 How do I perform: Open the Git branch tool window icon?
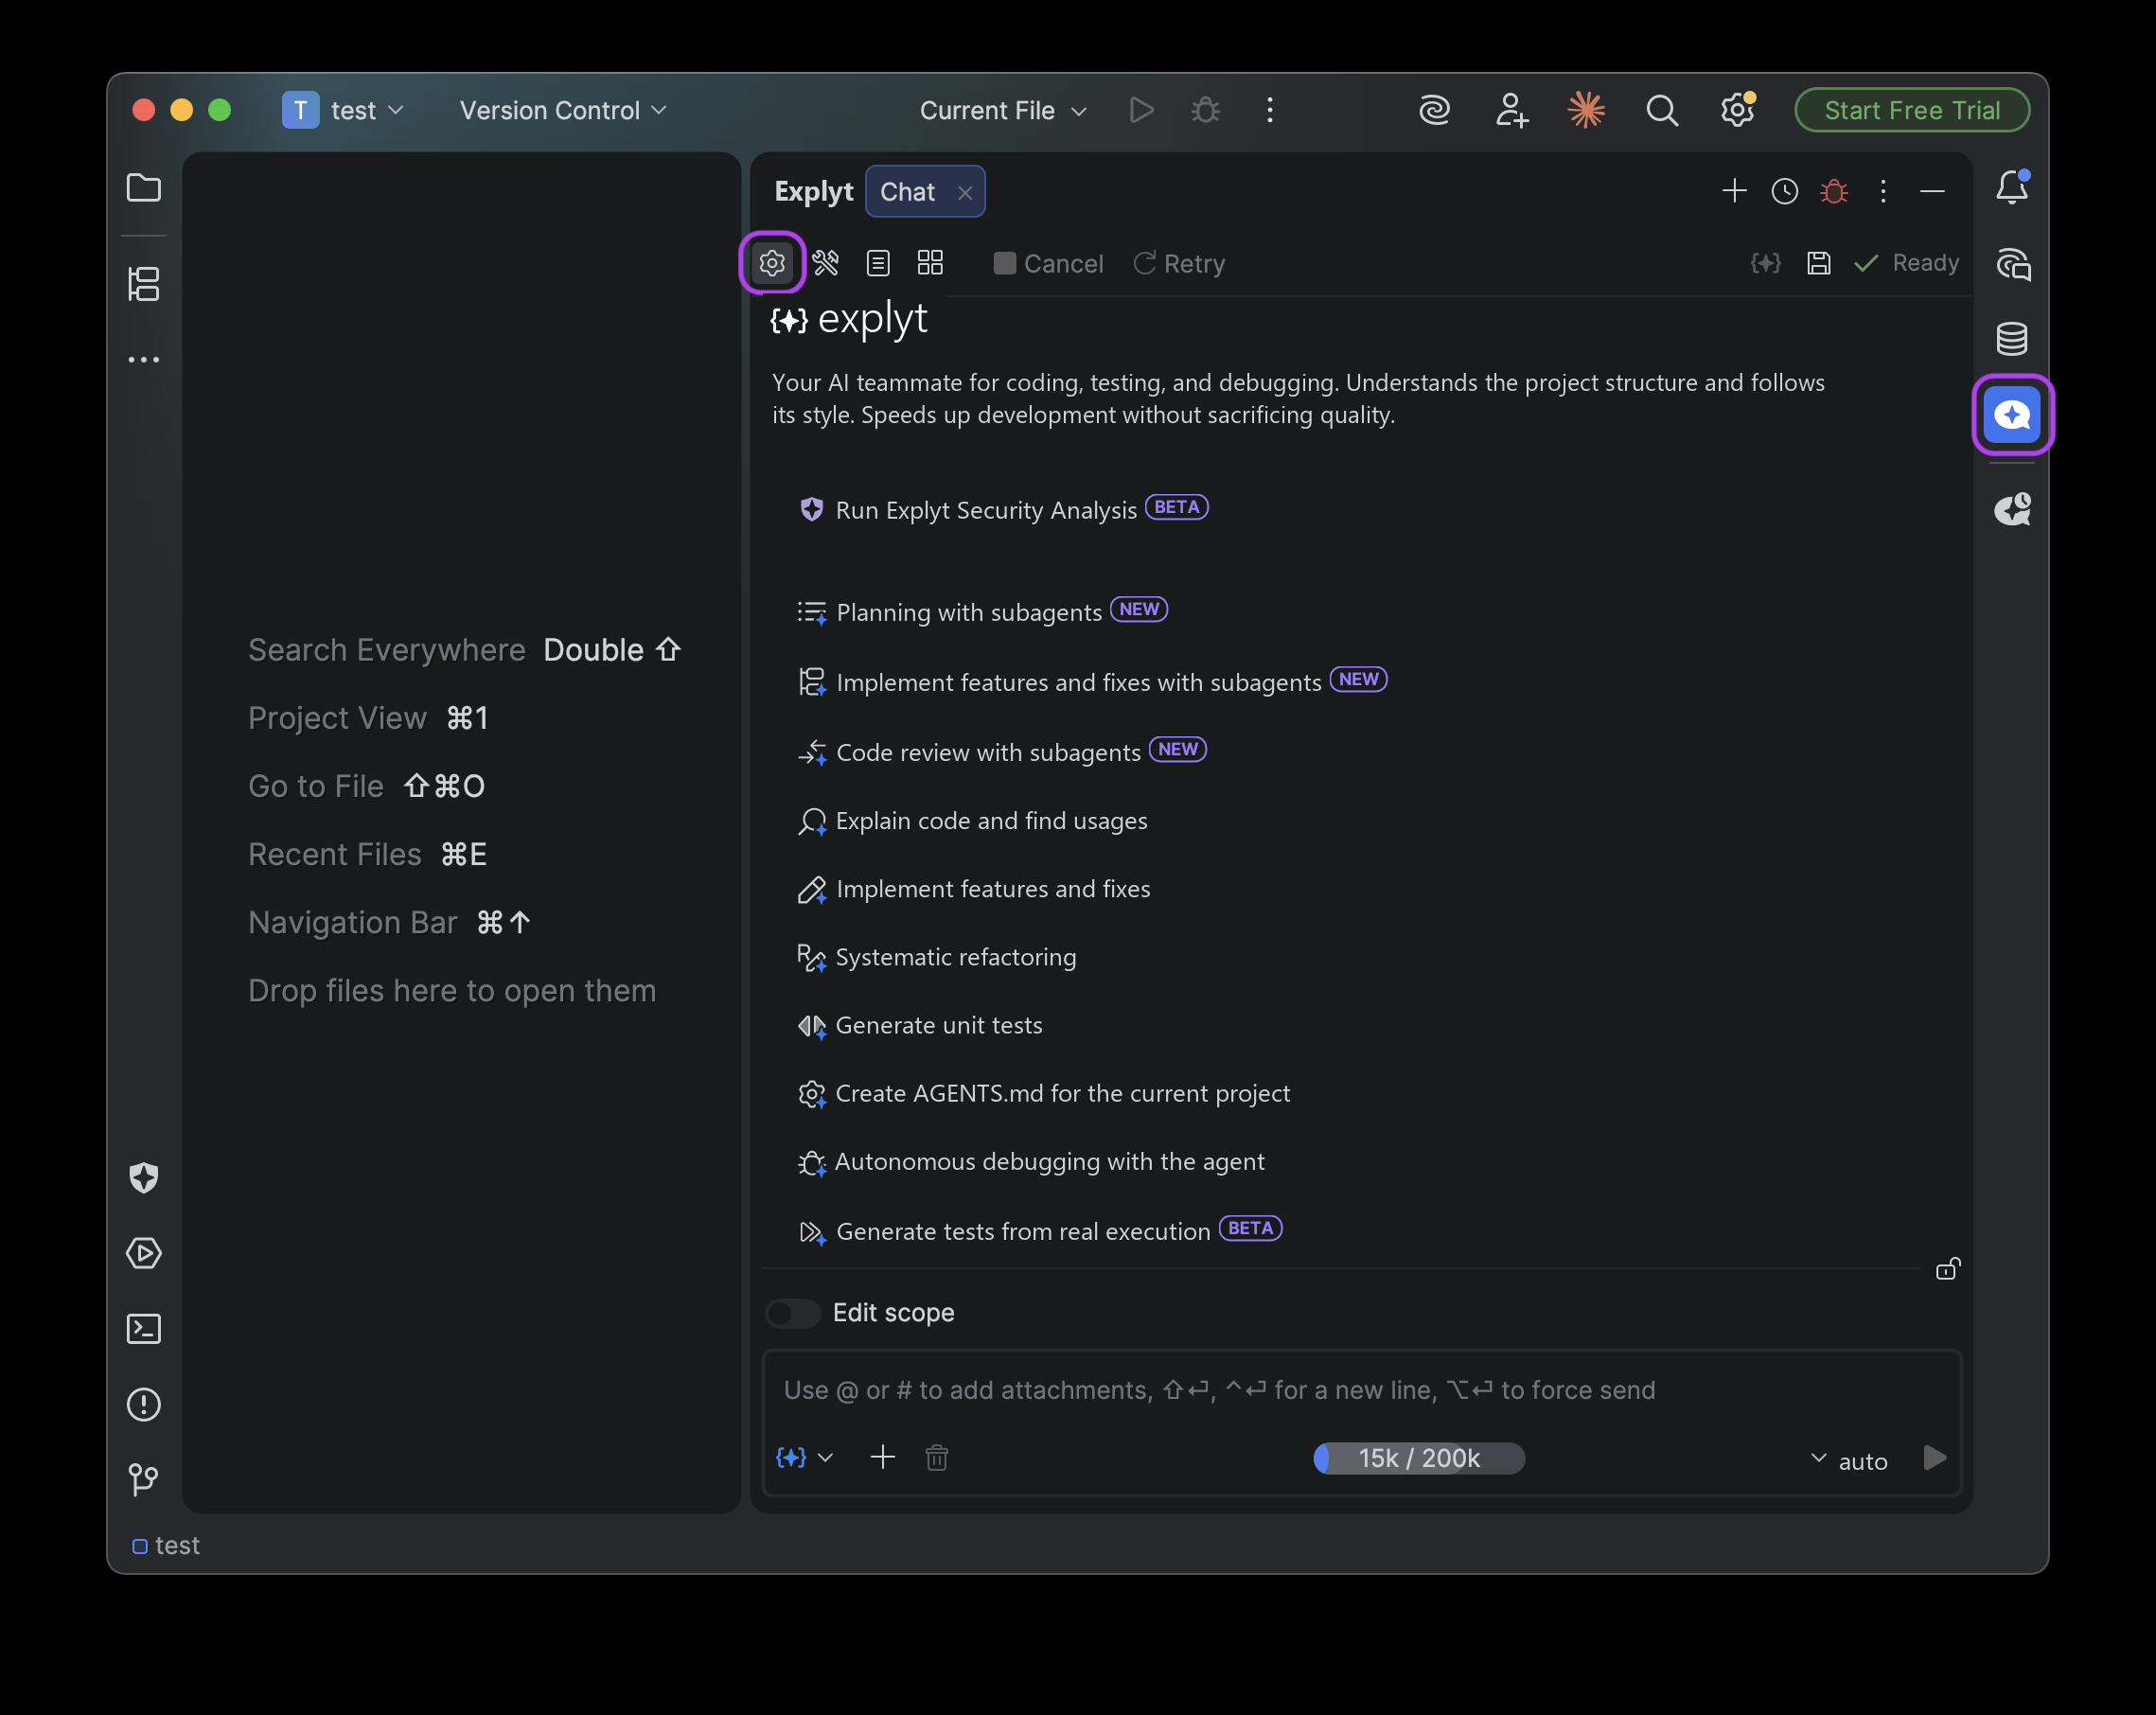[144, 1479]
